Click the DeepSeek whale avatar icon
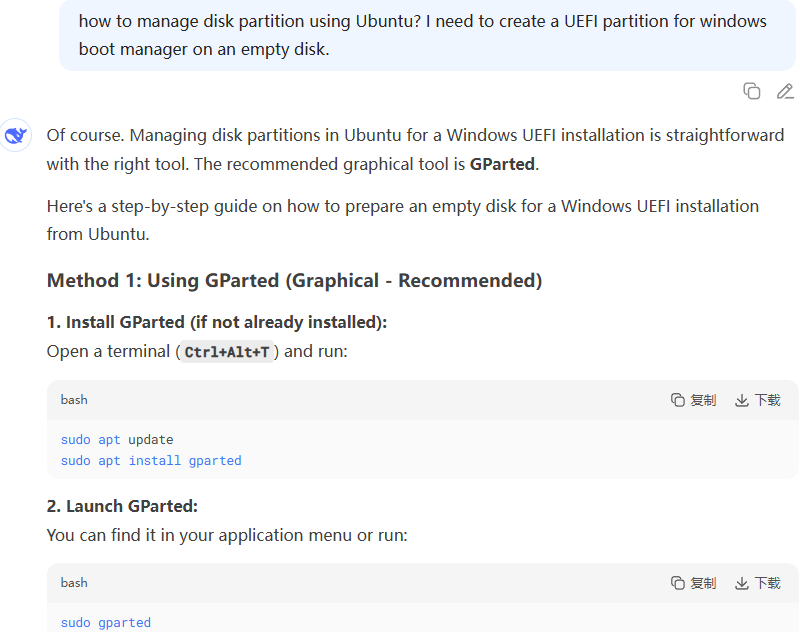Viewport: 802px width, 632px height. [15, 135]
